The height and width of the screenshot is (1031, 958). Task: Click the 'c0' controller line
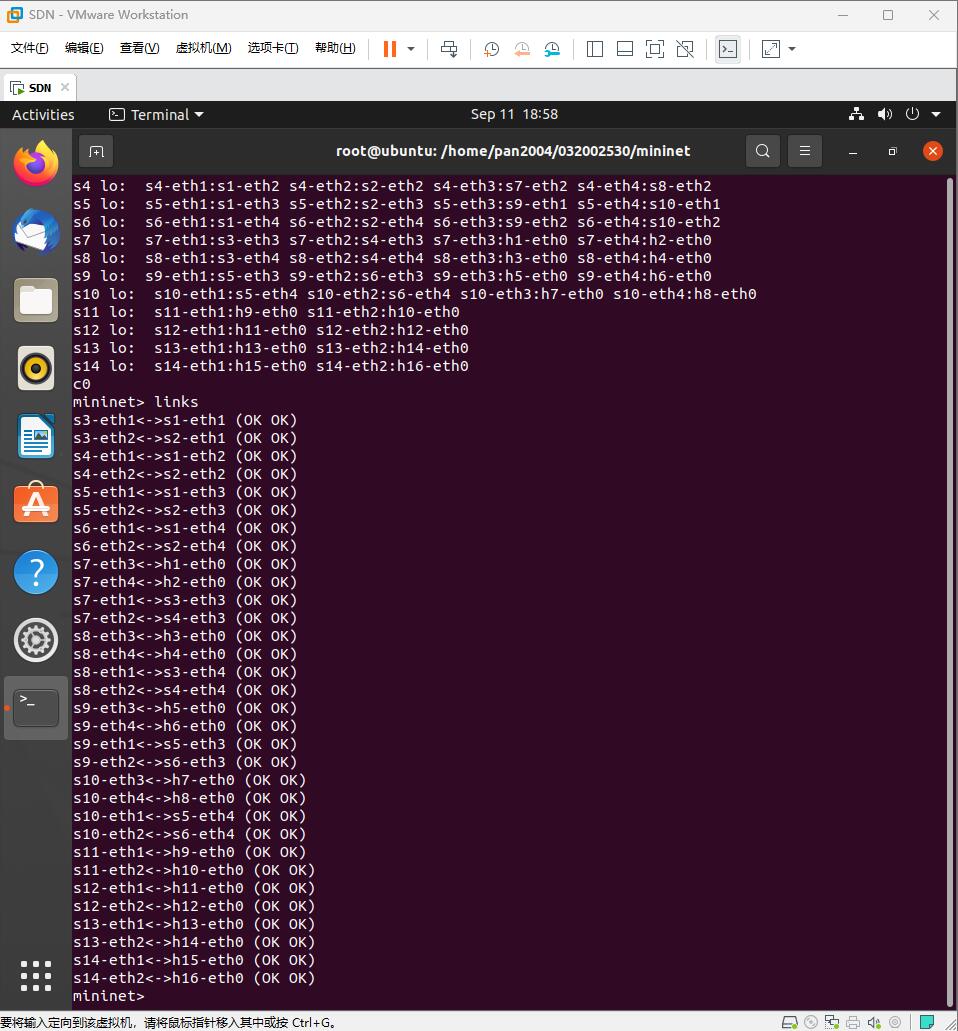pyautogui.click(x=82, y=384)
